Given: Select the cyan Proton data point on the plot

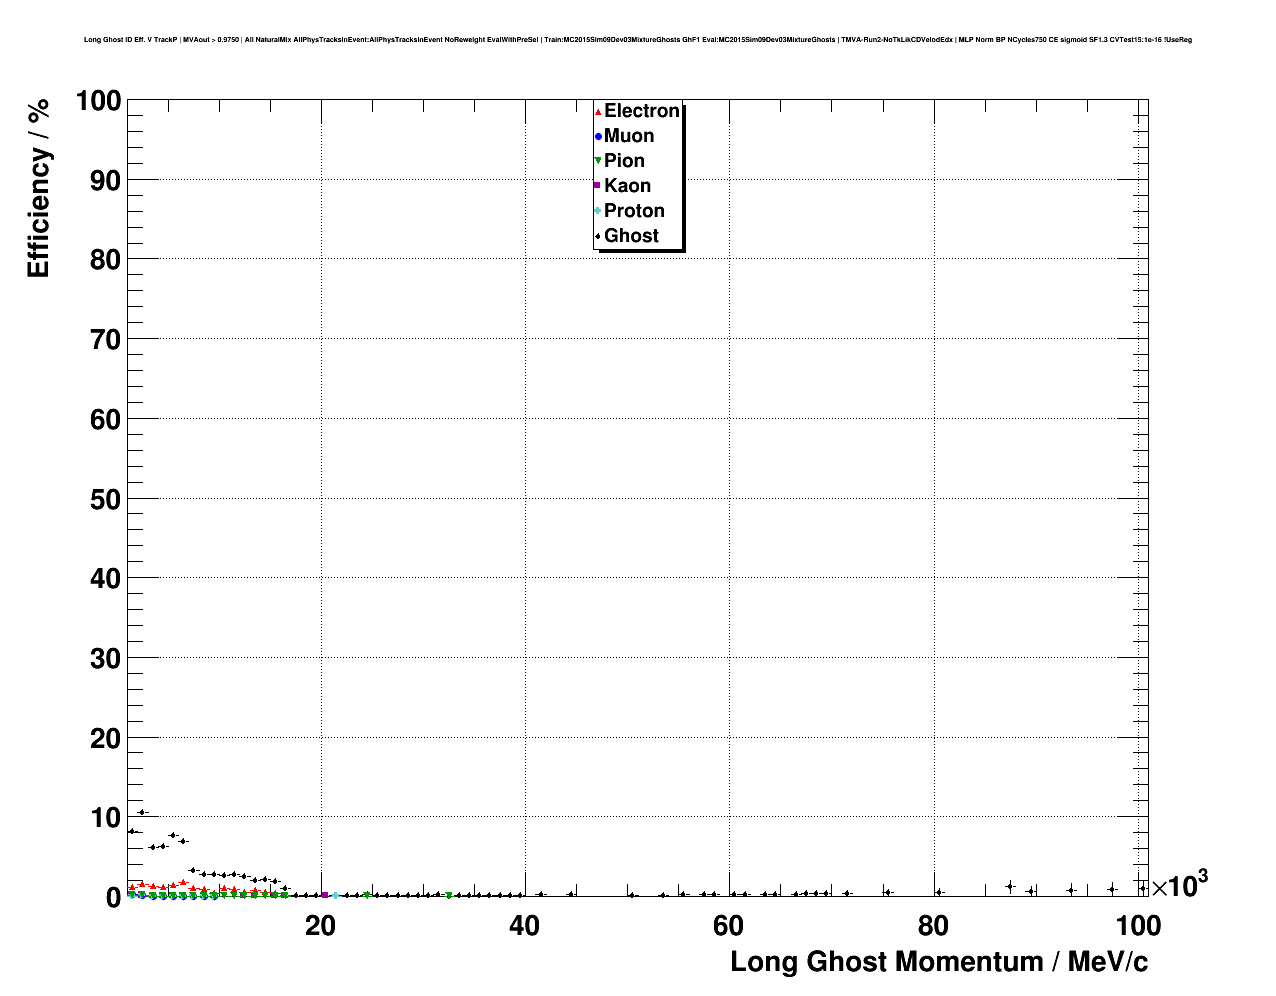Looking at the screenshot, I should click(x=336, y=895).
